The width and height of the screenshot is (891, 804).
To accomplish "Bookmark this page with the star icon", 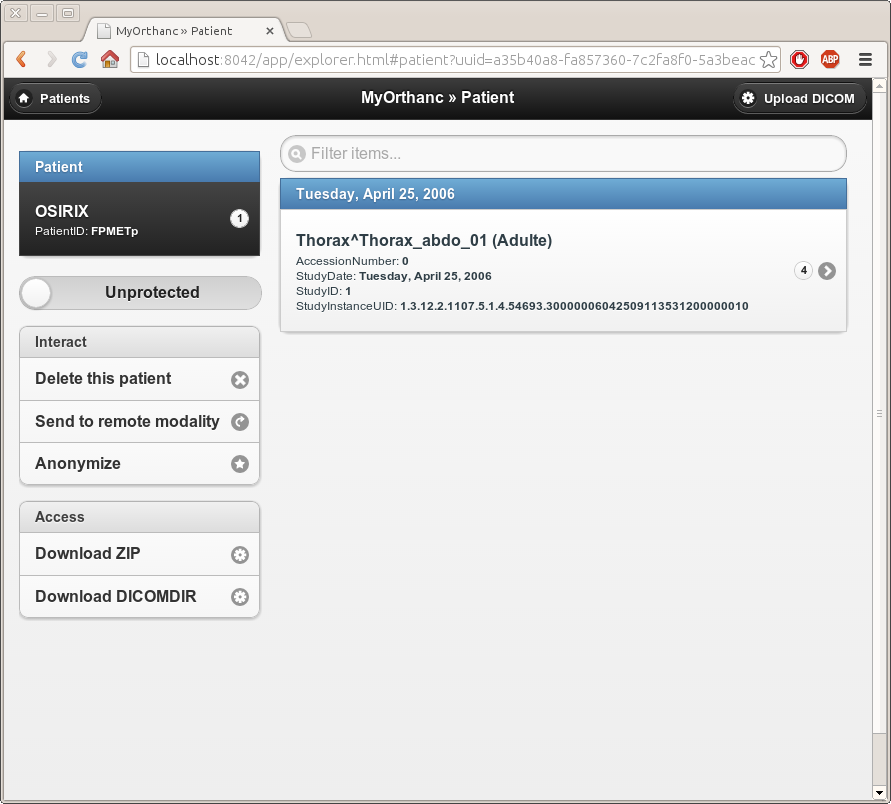I will click(768, 60).
